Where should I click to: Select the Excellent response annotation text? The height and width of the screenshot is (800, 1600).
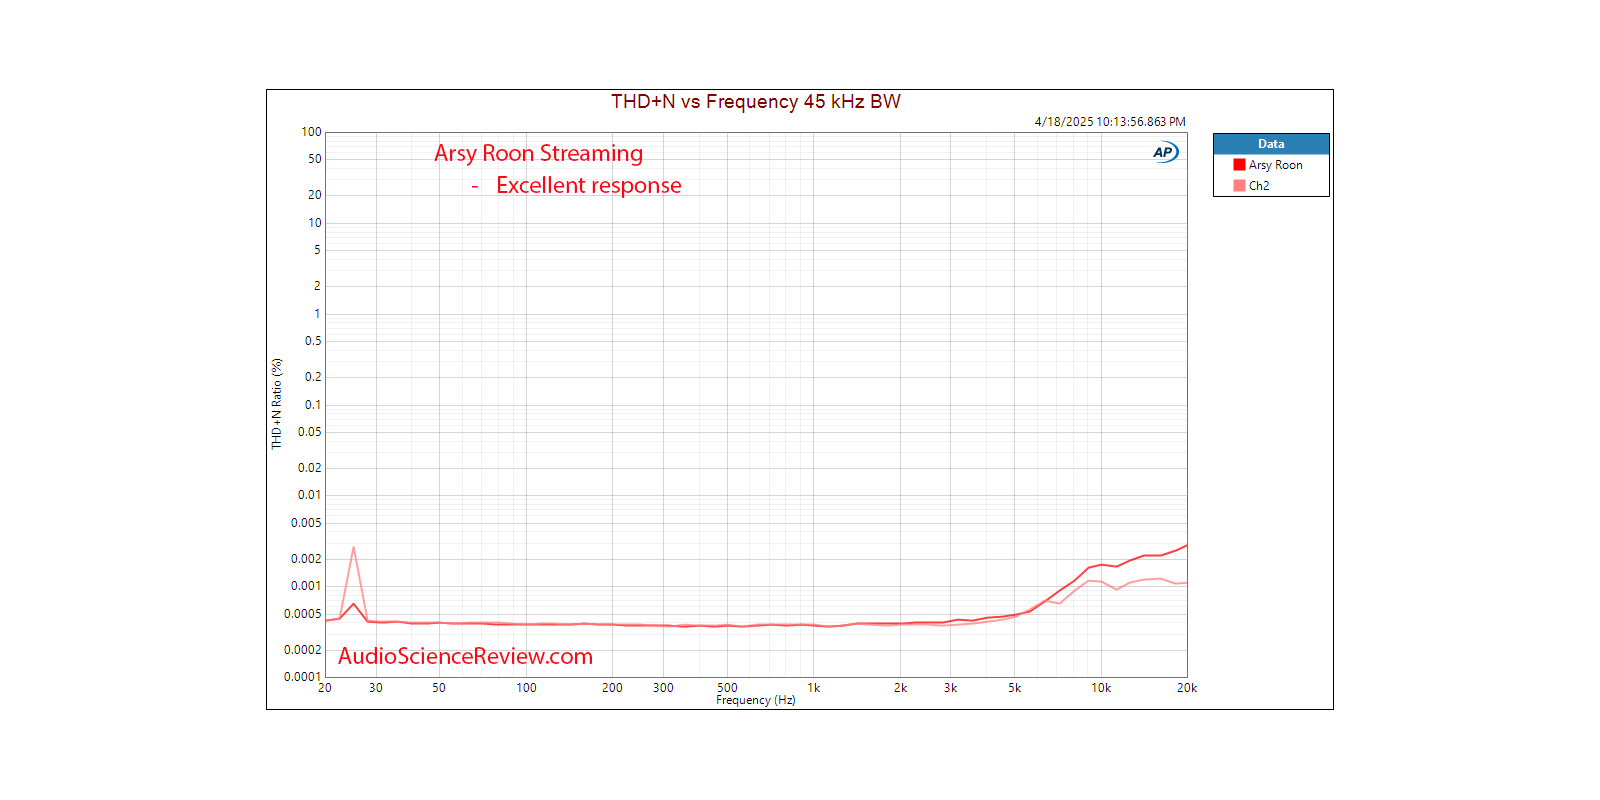click(x=588, y=185)
